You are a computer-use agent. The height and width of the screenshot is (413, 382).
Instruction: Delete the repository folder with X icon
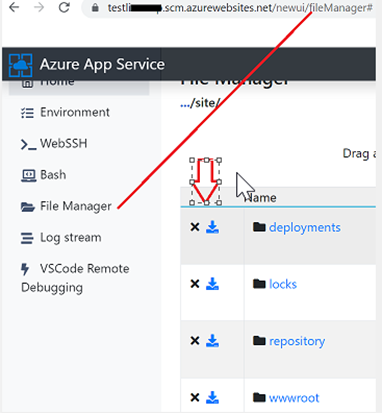(x=195, y=341)
